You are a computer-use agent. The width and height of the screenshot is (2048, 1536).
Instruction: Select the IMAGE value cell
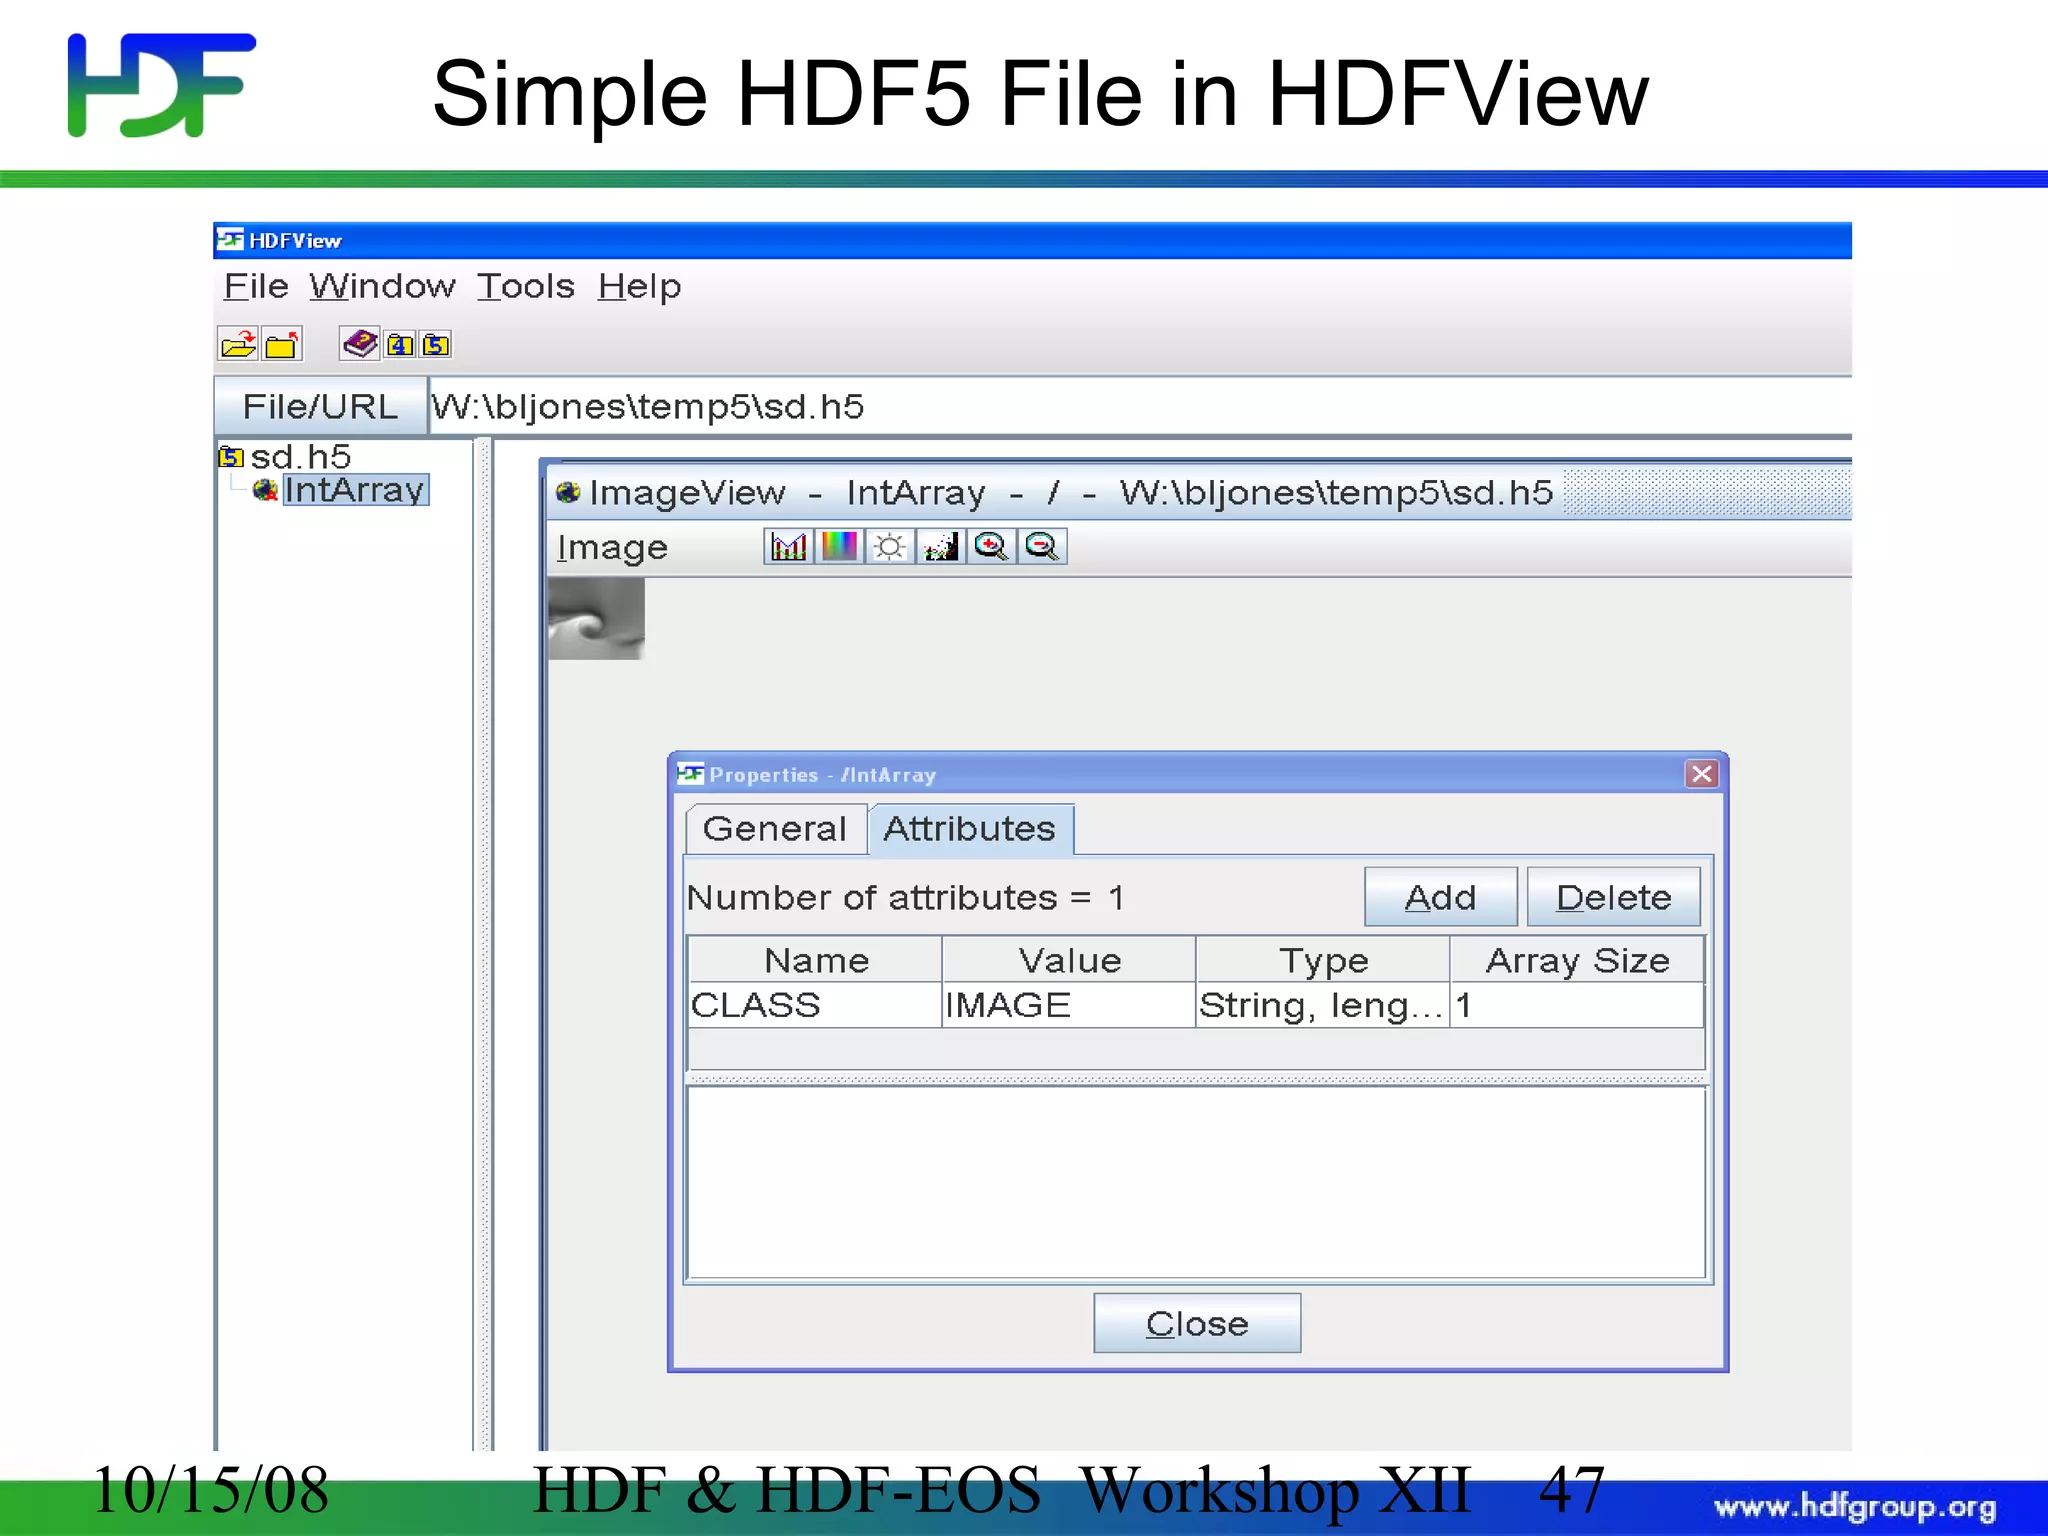(1069, 1005)
